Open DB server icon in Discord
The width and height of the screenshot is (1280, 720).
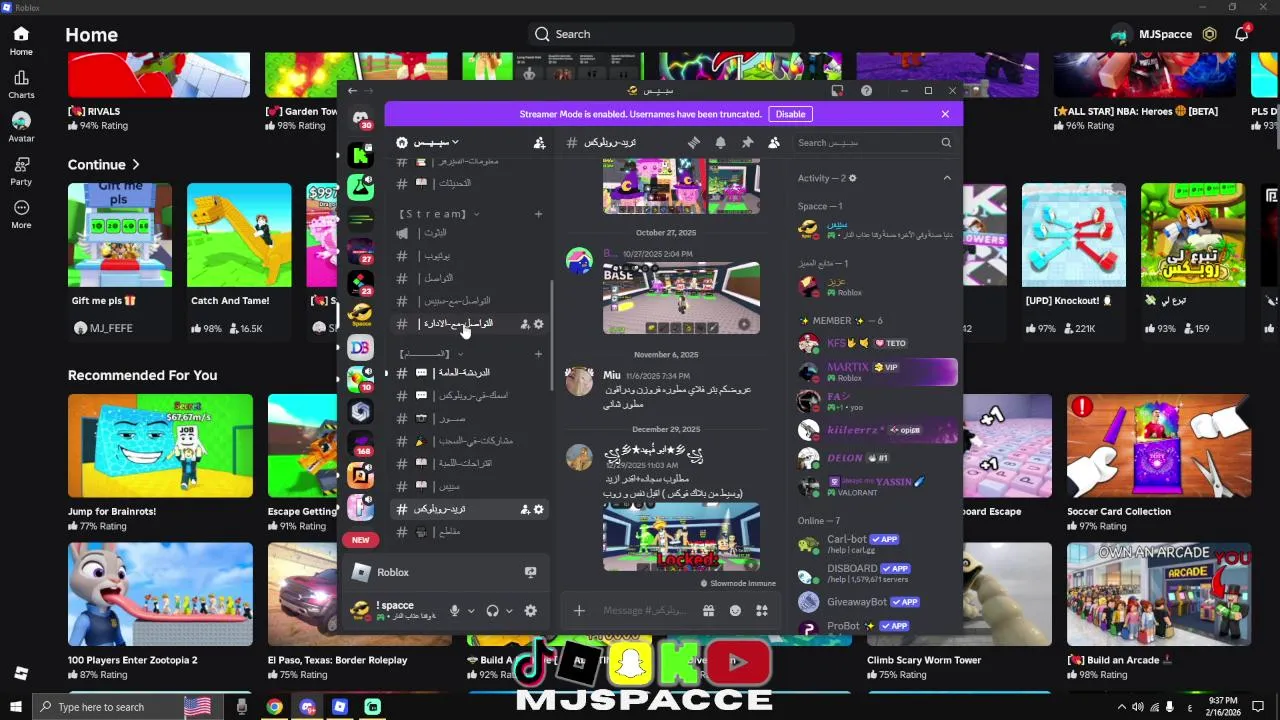coord(360,347)
